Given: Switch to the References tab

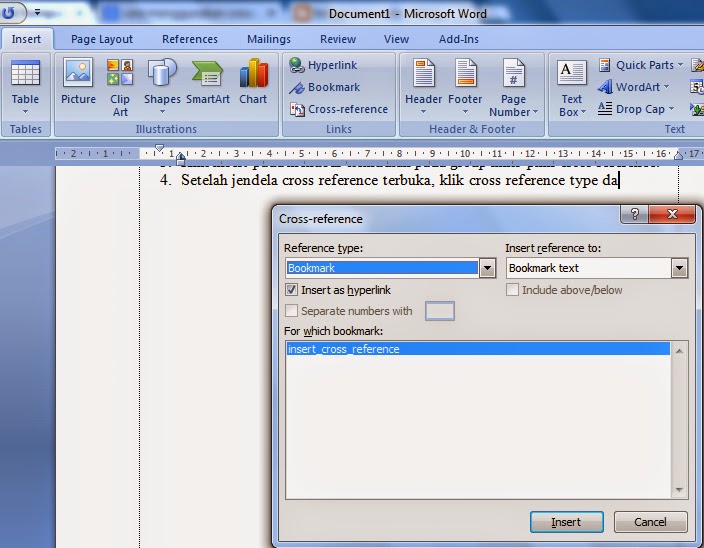Looking at the screenshot, I should click(189, 39).
